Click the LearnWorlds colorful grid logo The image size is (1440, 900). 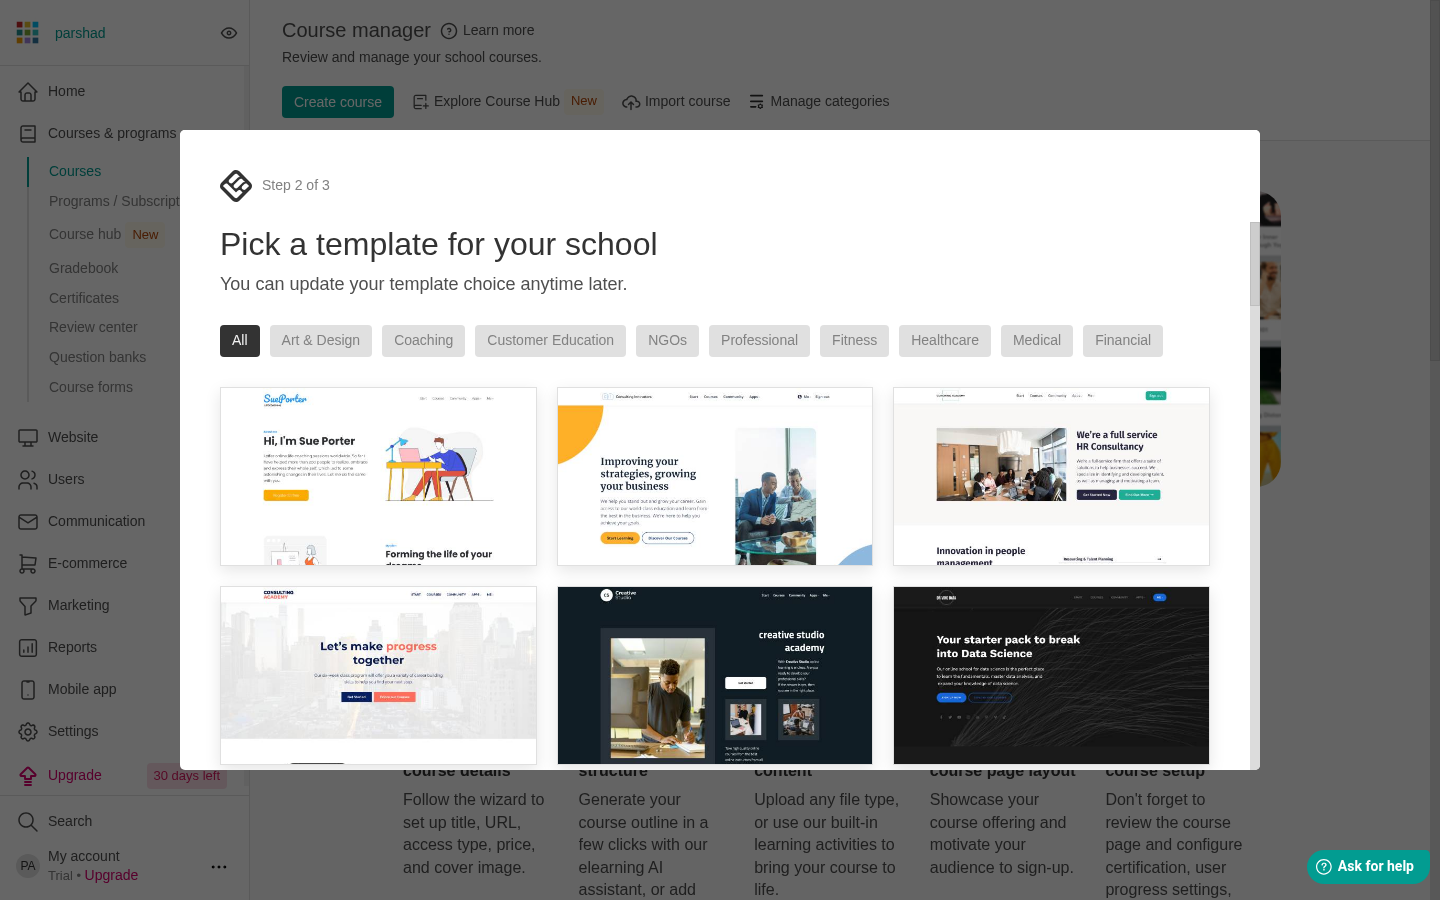pos(28,33)
